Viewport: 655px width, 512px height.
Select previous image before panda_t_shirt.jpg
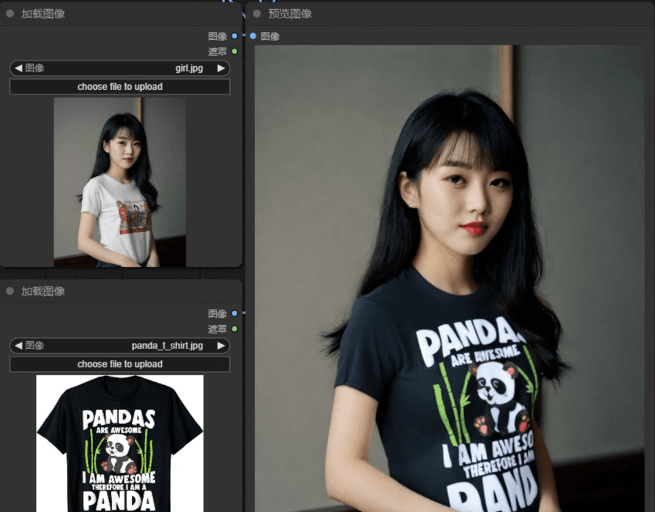[18, 345]
